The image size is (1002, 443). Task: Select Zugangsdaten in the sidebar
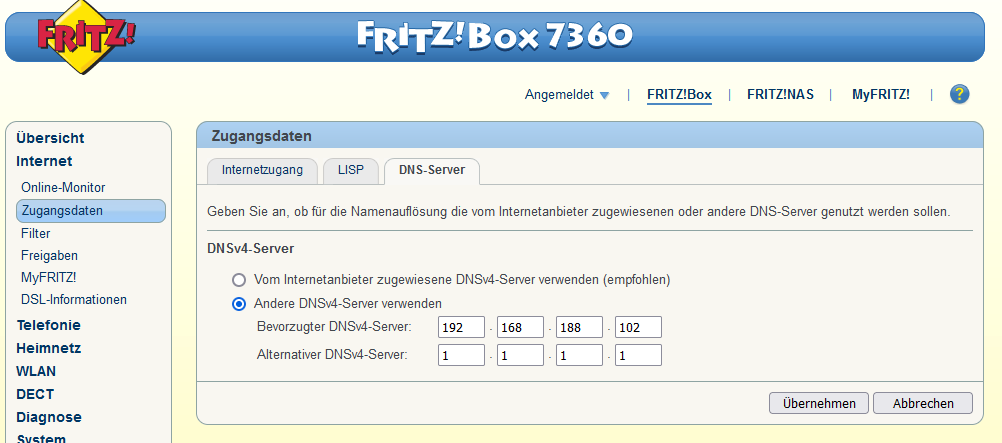pyautogui.click(x=91, y=210)
